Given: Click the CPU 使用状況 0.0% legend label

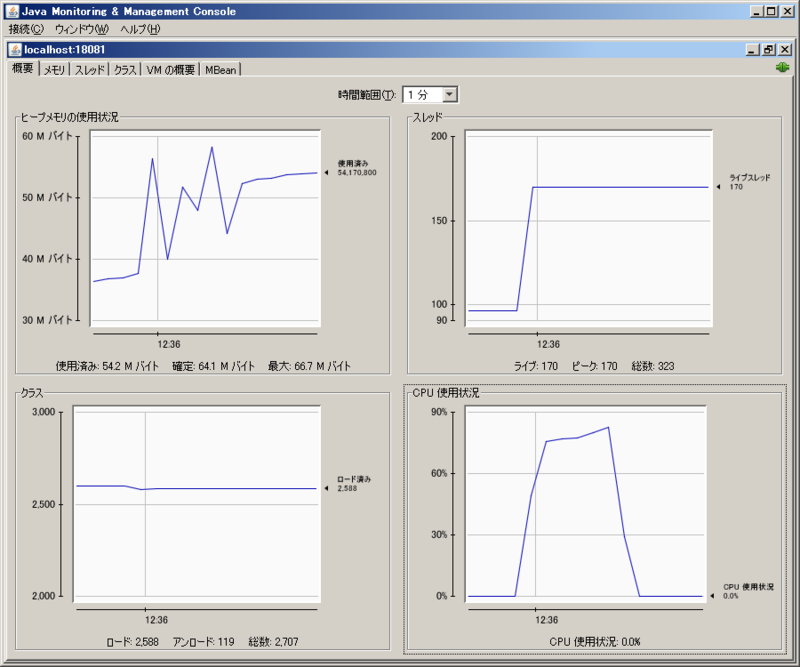Looking at the screenshot, I should [748, 591].
